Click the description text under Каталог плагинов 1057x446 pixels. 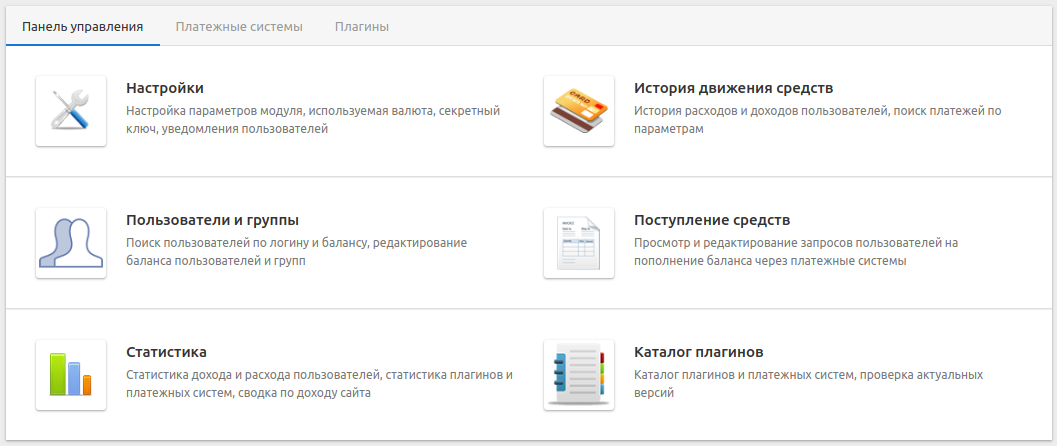(x=808, y=384)
